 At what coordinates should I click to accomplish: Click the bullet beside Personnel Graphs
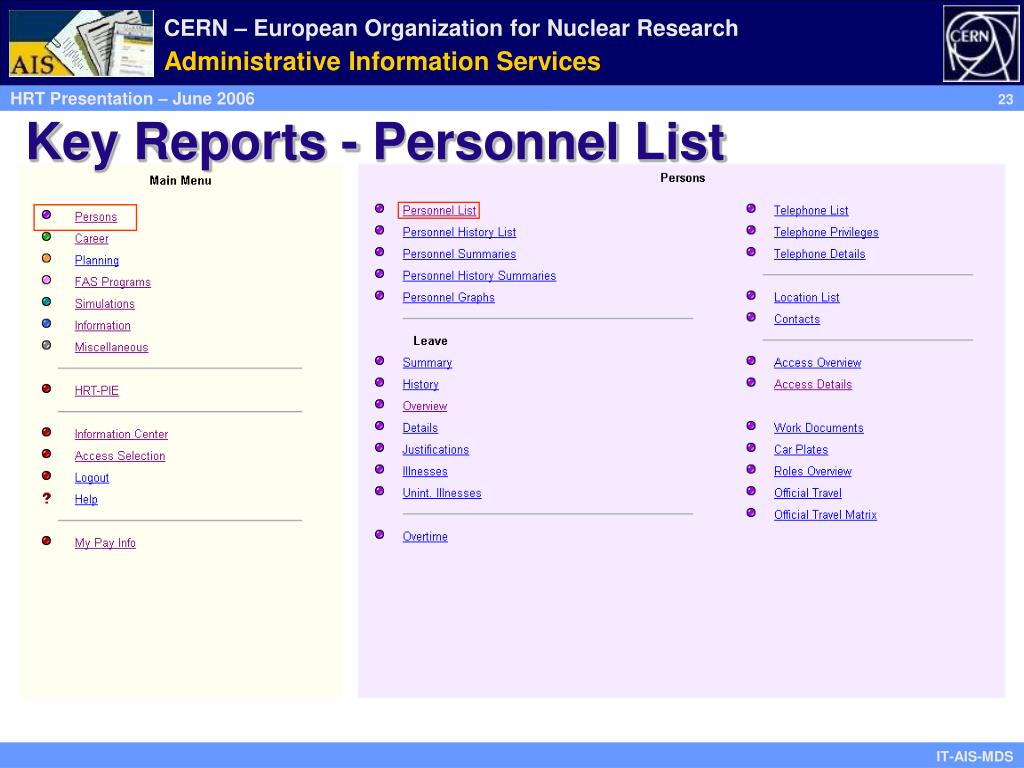pos(379,295)
